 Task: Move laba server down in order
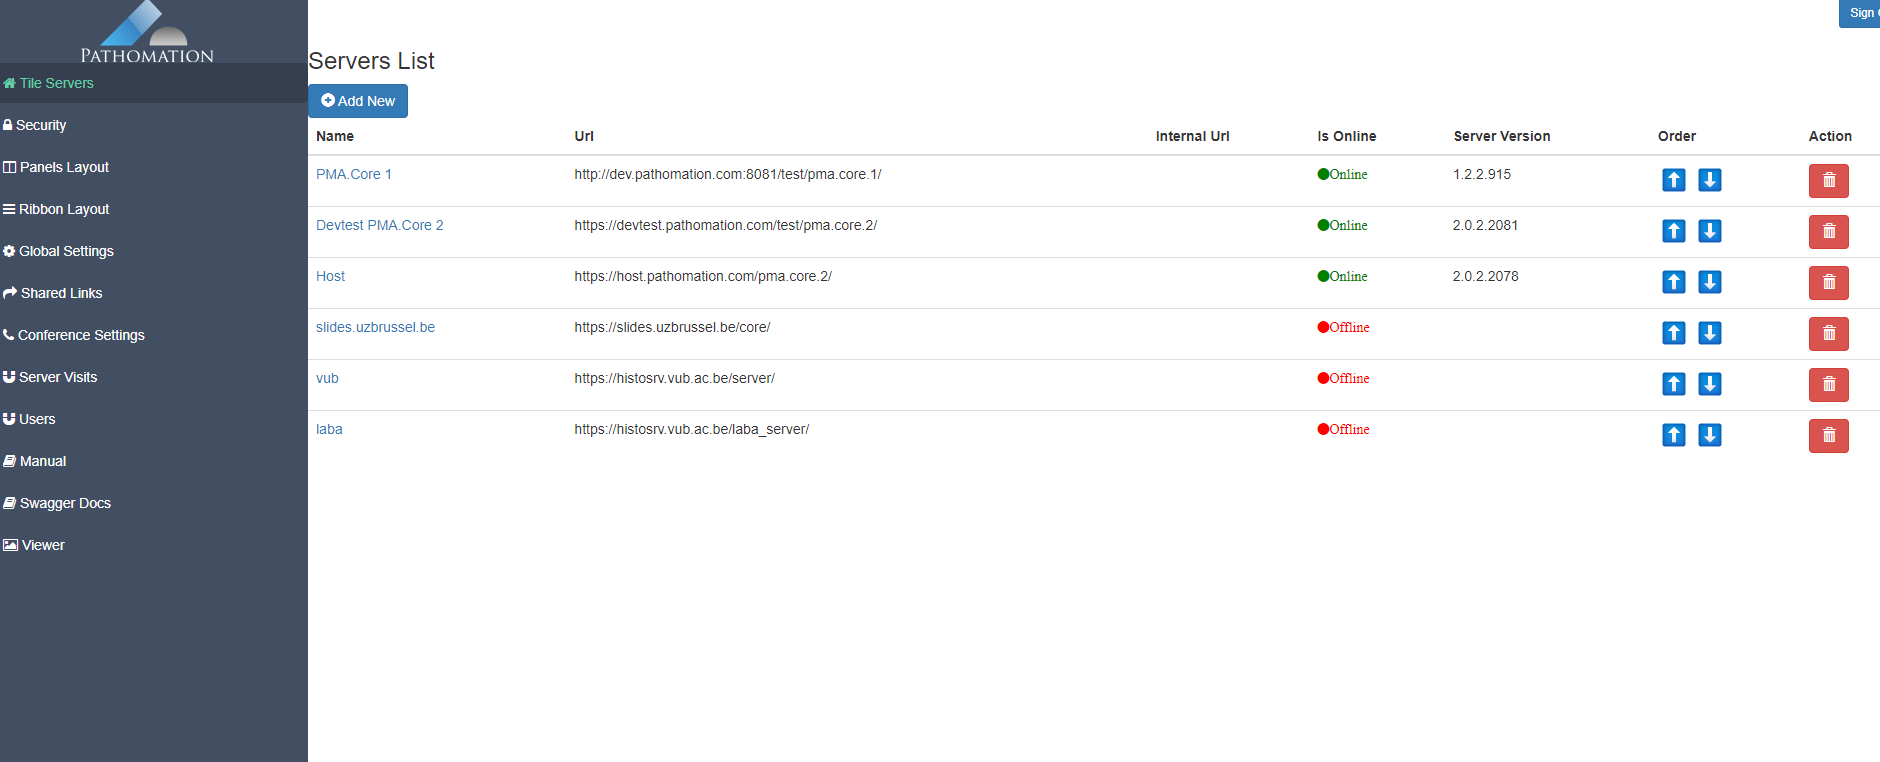point(1710,435)
